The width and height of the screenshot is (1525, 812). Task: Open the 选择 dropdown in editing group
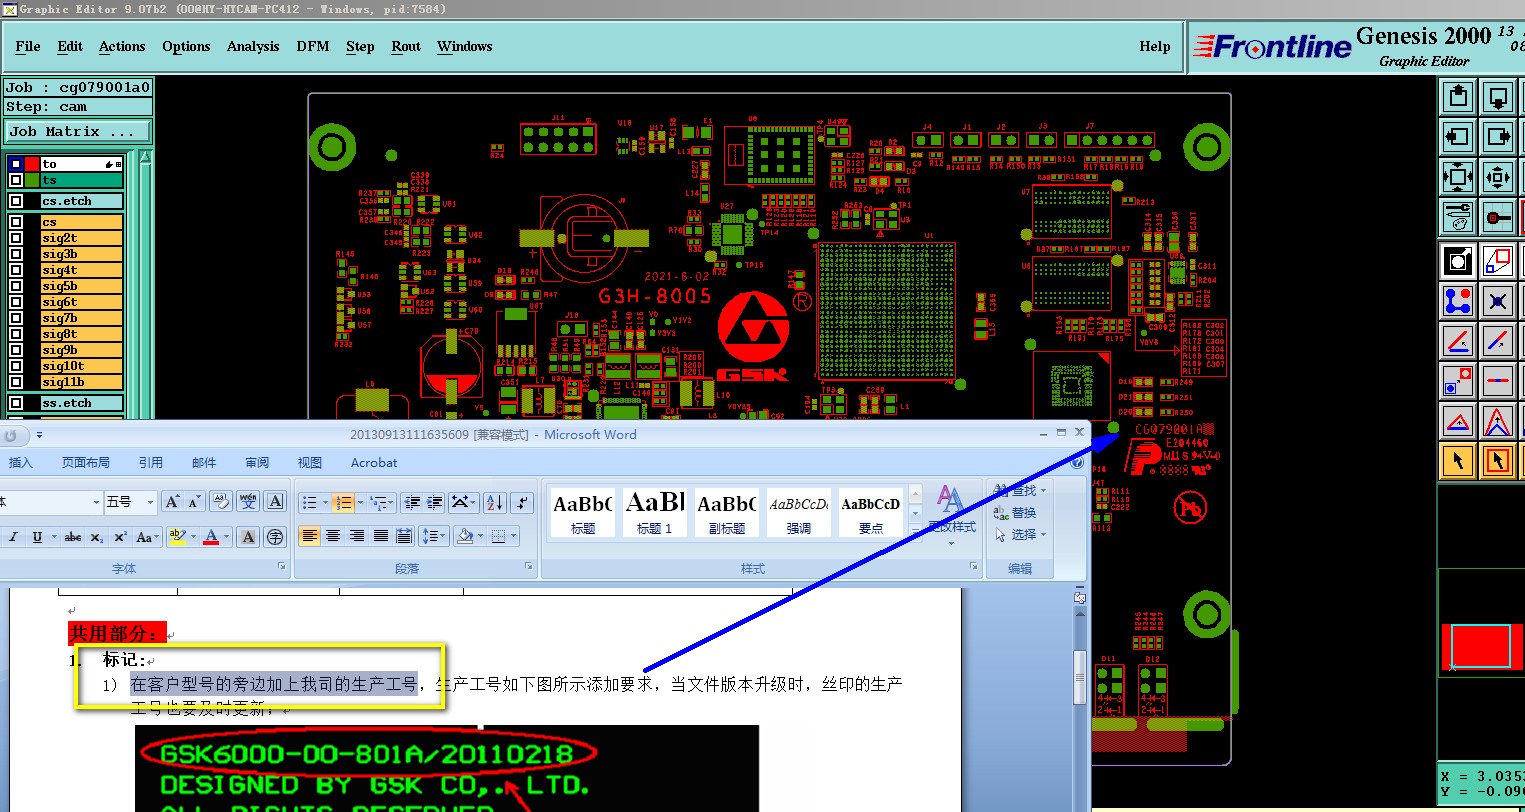(x=1021, y=535)
